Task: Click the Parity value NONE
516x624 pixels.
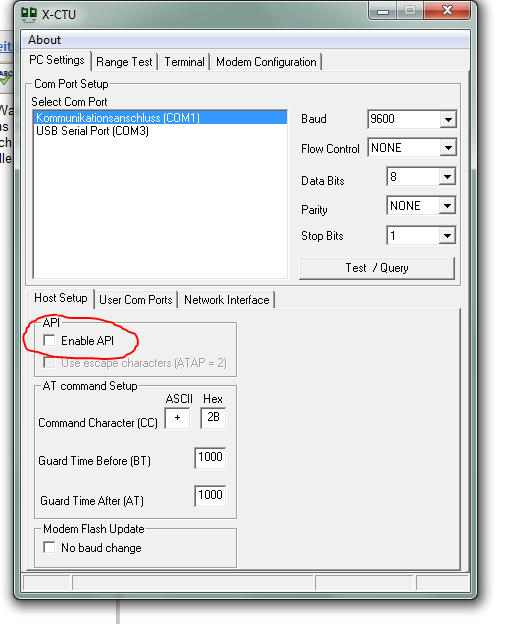Action: (x=413, y=206)
